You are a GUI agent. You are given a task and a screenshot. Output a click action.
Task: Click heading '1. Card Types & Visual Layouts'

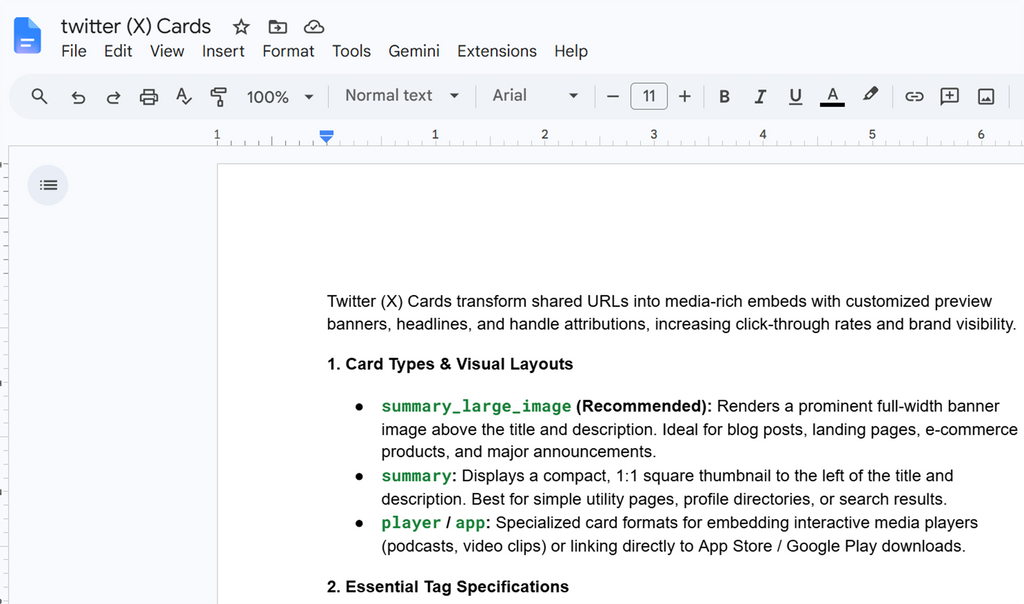click(x=450, y=364)
